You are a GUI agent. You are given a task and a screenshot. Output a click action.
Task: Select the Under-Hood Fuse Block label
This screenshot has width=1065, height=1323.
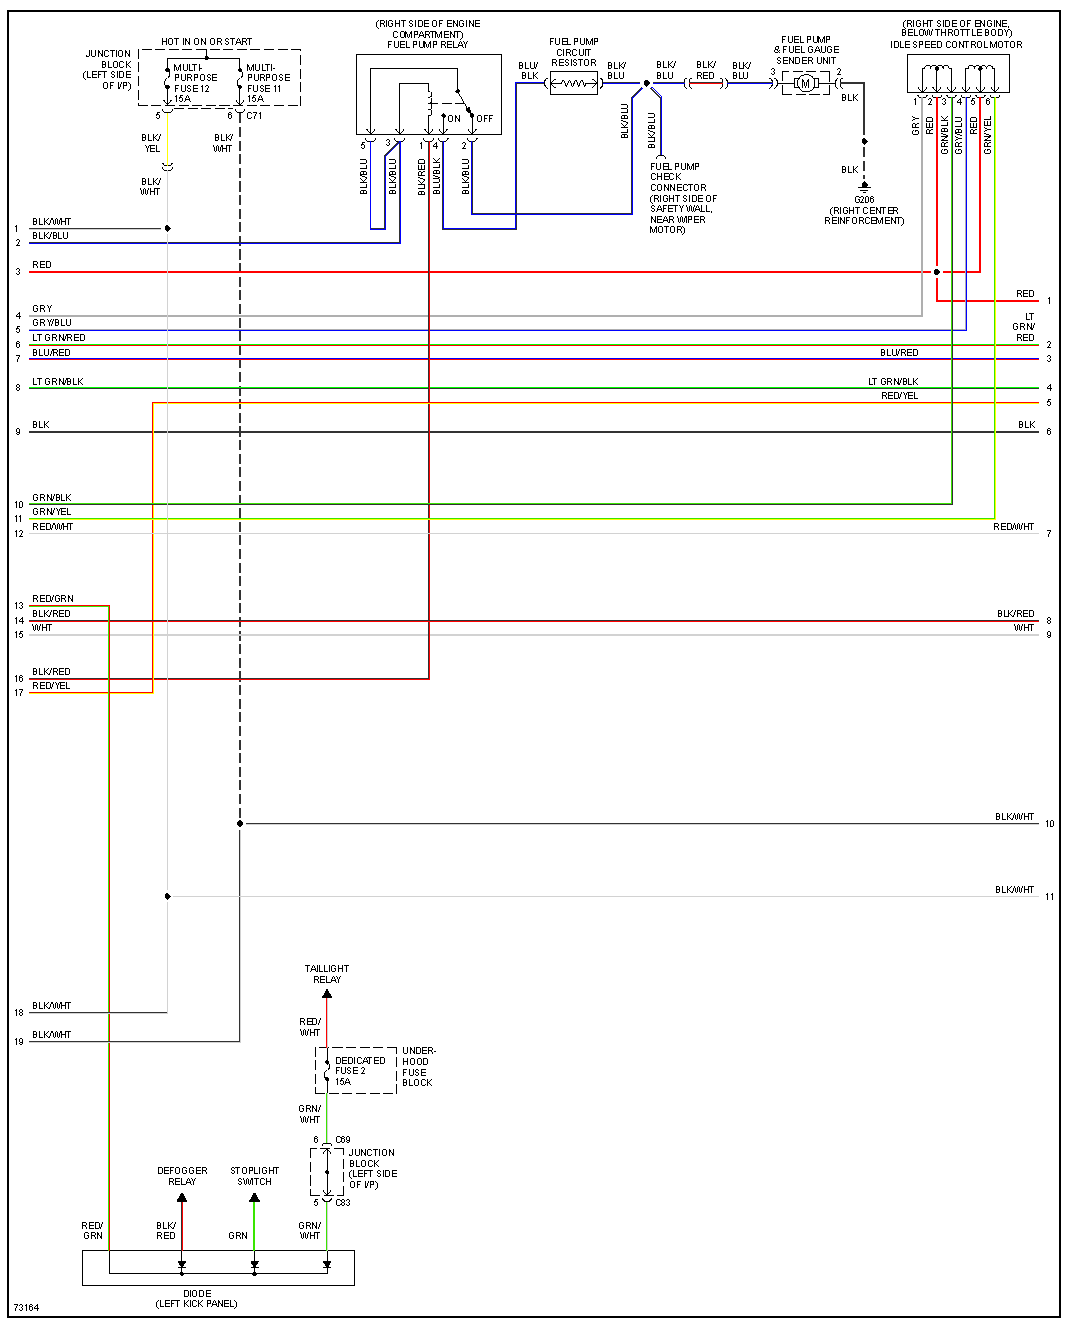(417, 1067)
